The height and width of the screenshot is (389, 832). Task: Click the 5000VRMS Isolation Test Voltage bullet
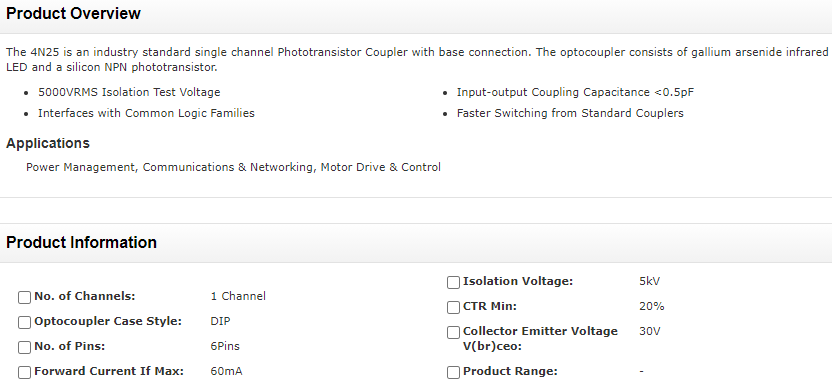pyautogui.click(x=129, y=92)
